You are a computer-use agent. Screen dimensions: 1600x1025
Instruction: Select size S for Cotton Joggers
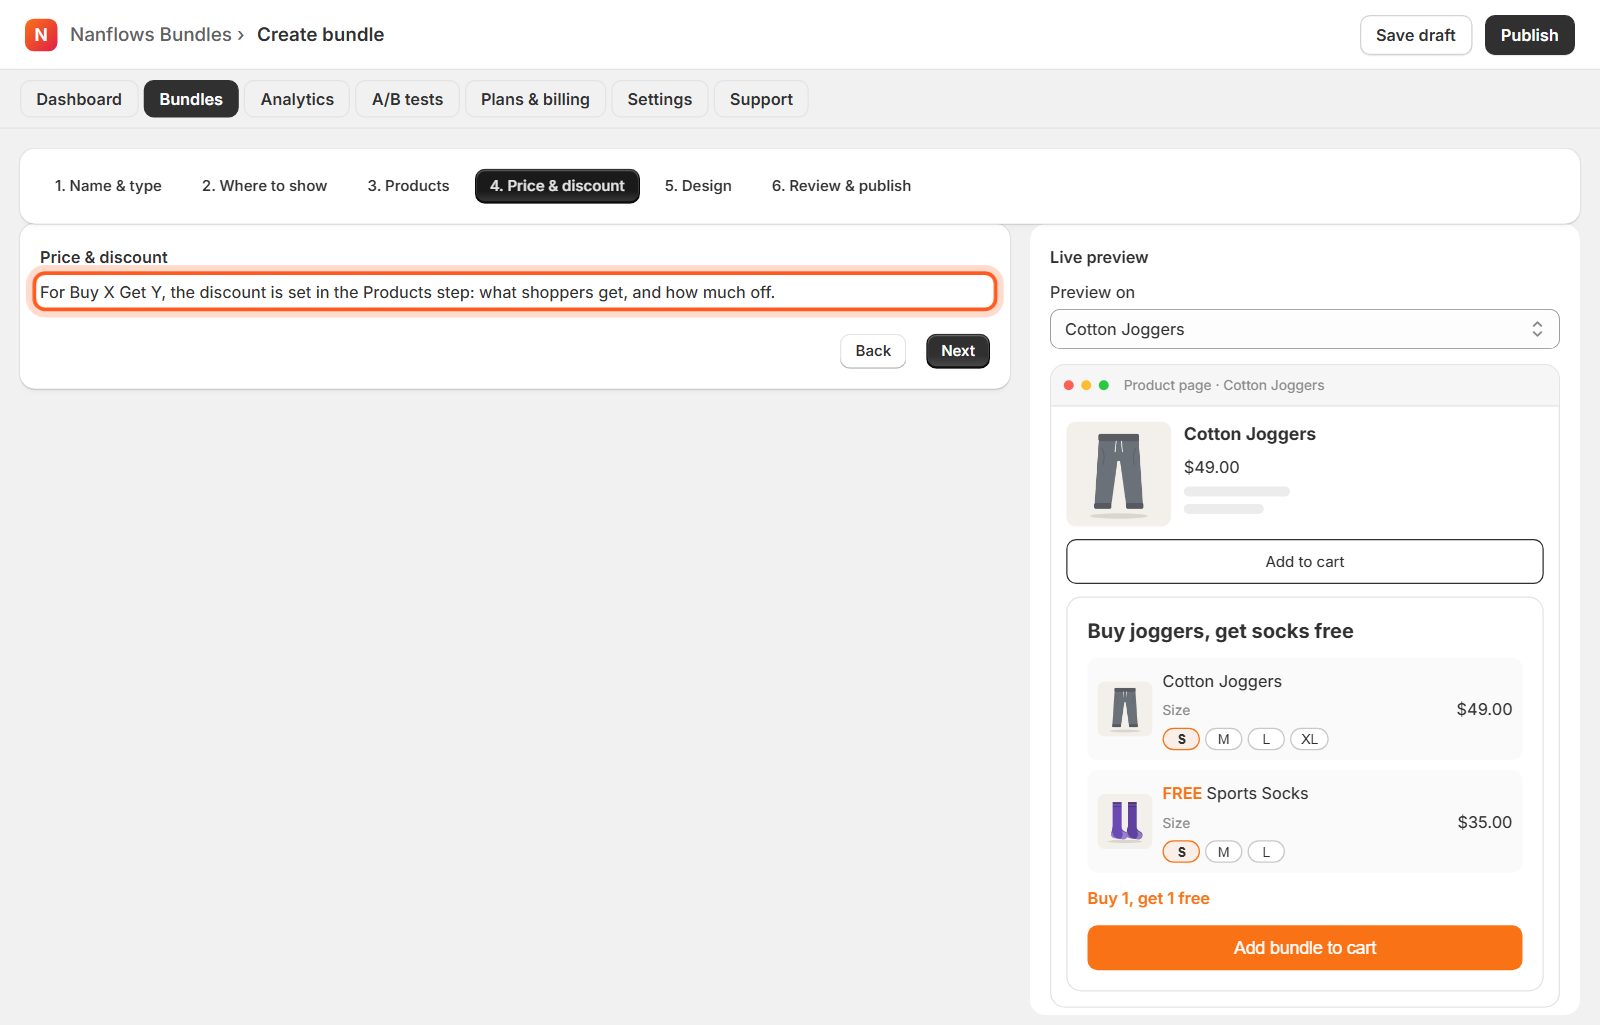1181,739
